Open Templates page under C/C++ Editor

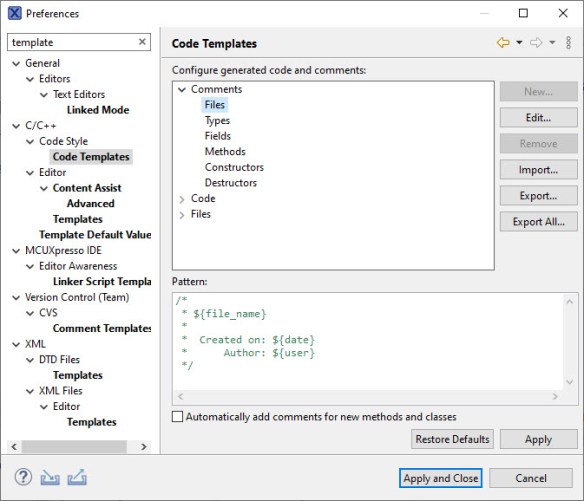[x=77, y=219]
